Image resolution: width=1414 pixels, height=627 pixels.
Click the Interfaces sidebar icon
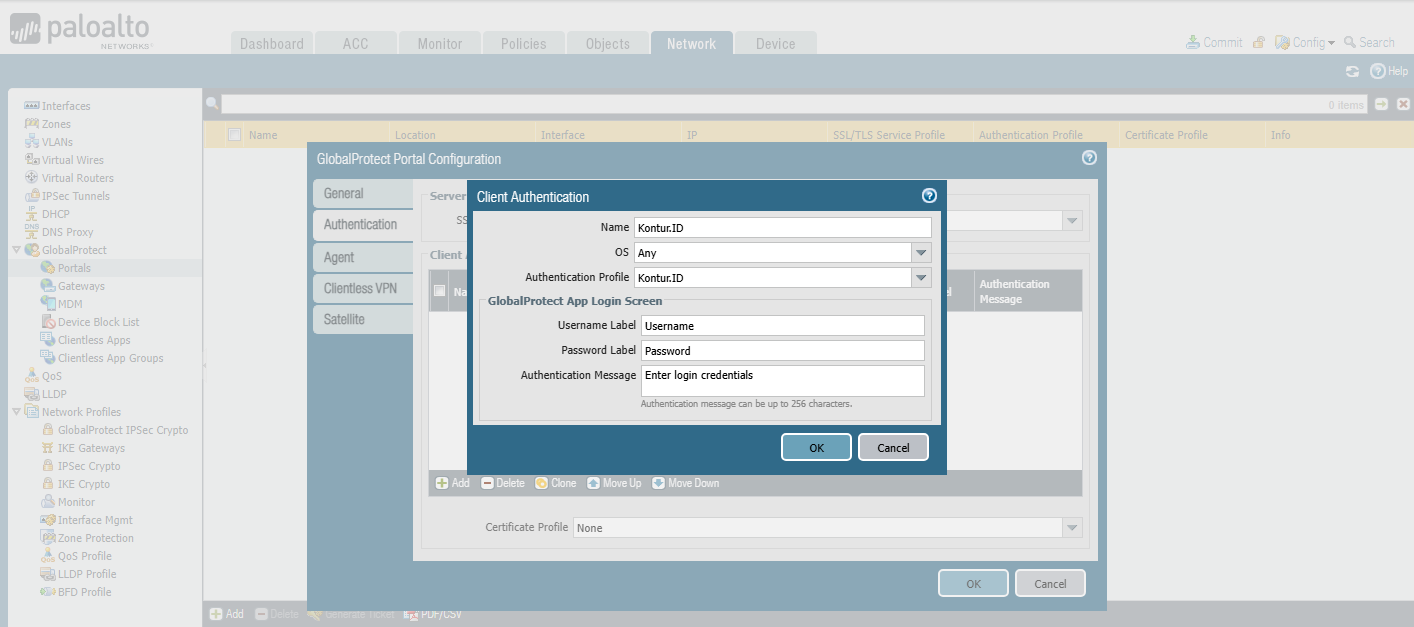[x=31, y=106]
